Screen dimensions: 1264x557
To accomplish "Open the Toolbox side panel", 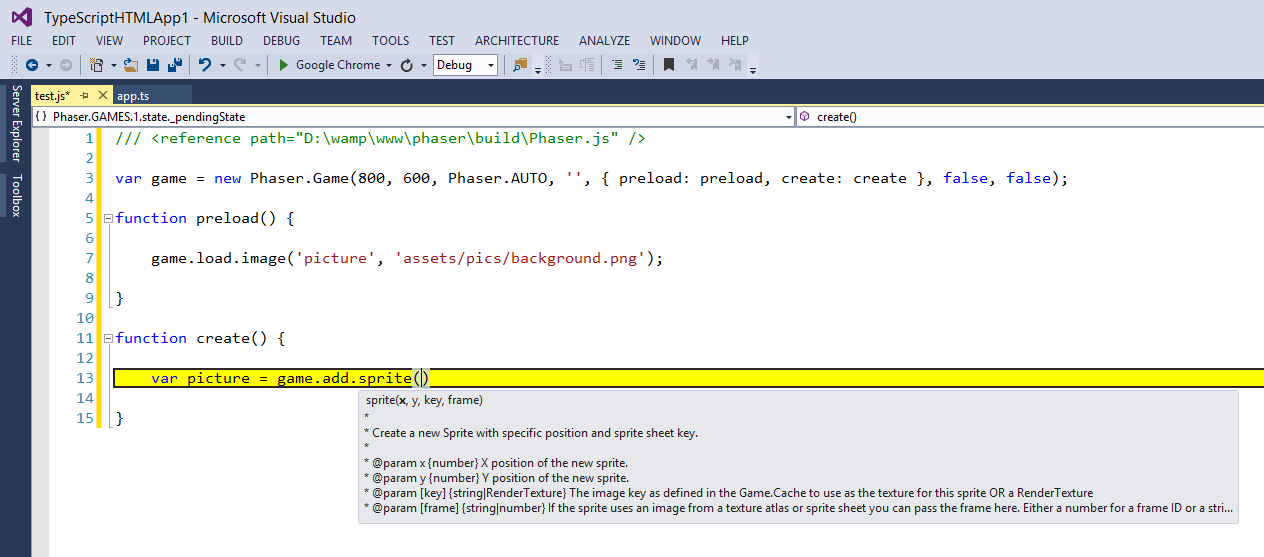I will (x=16, y=196).
